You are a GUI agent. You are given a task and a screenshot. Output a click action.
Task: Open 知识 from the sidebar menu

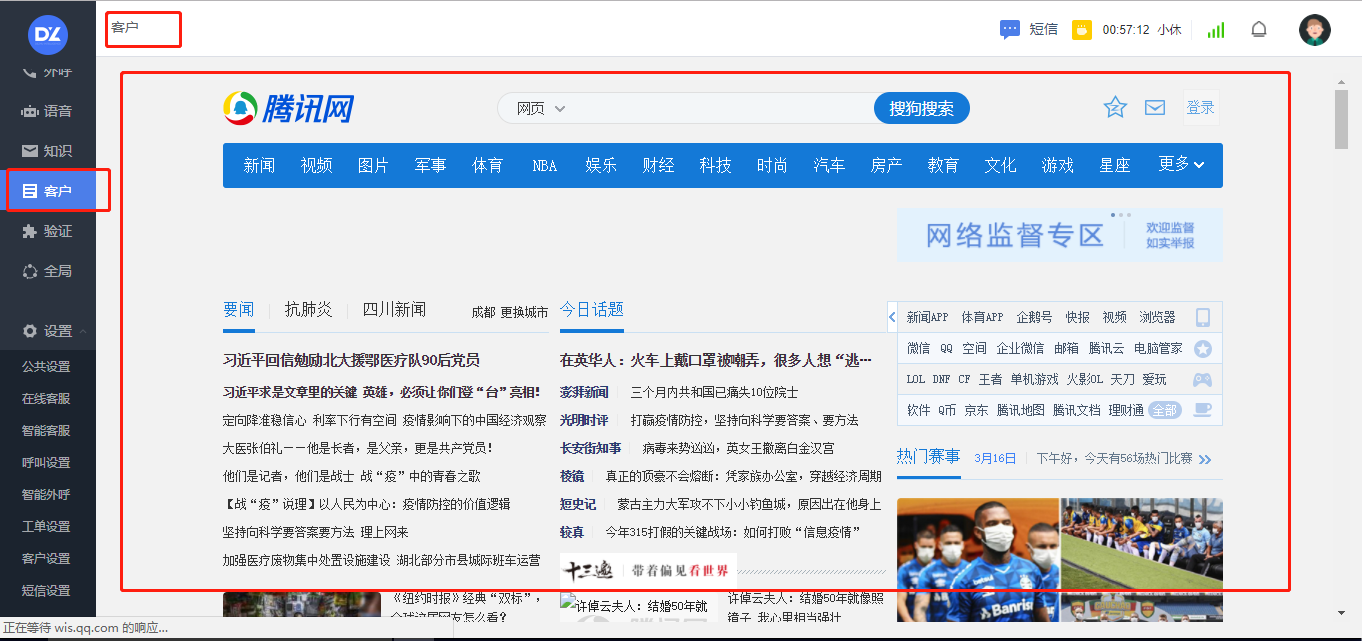point(48,151)
